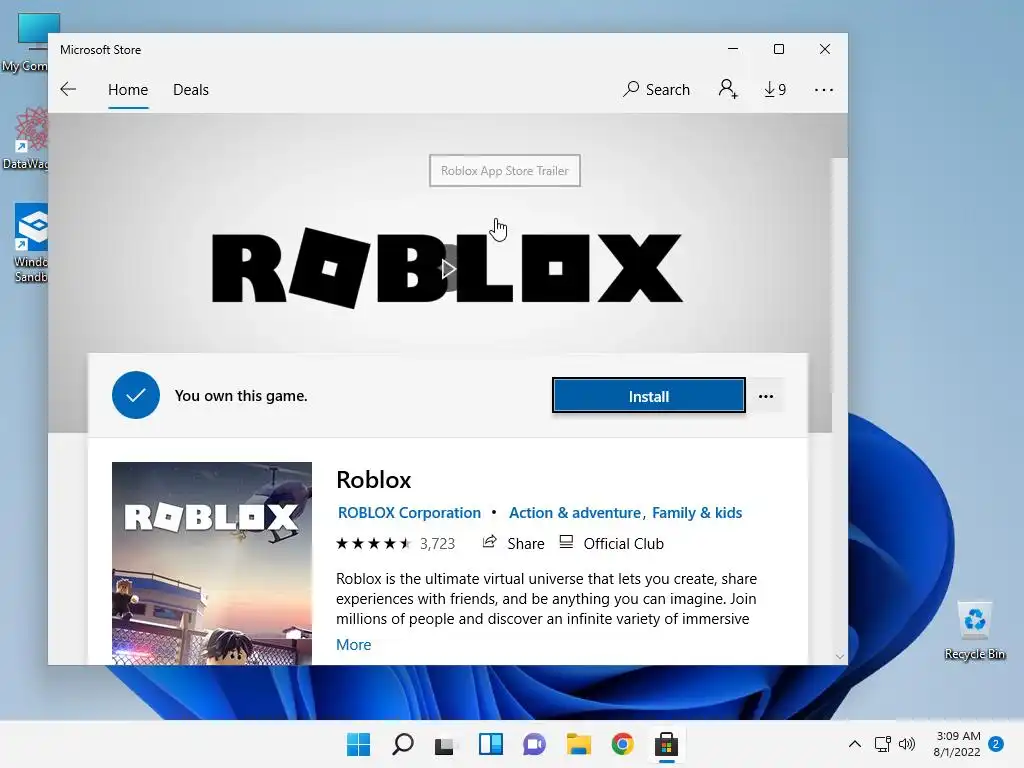Click the Share label for Roblox
Image resolution: width=1024 pixels, height=768 pixels.
pos(526,543)
